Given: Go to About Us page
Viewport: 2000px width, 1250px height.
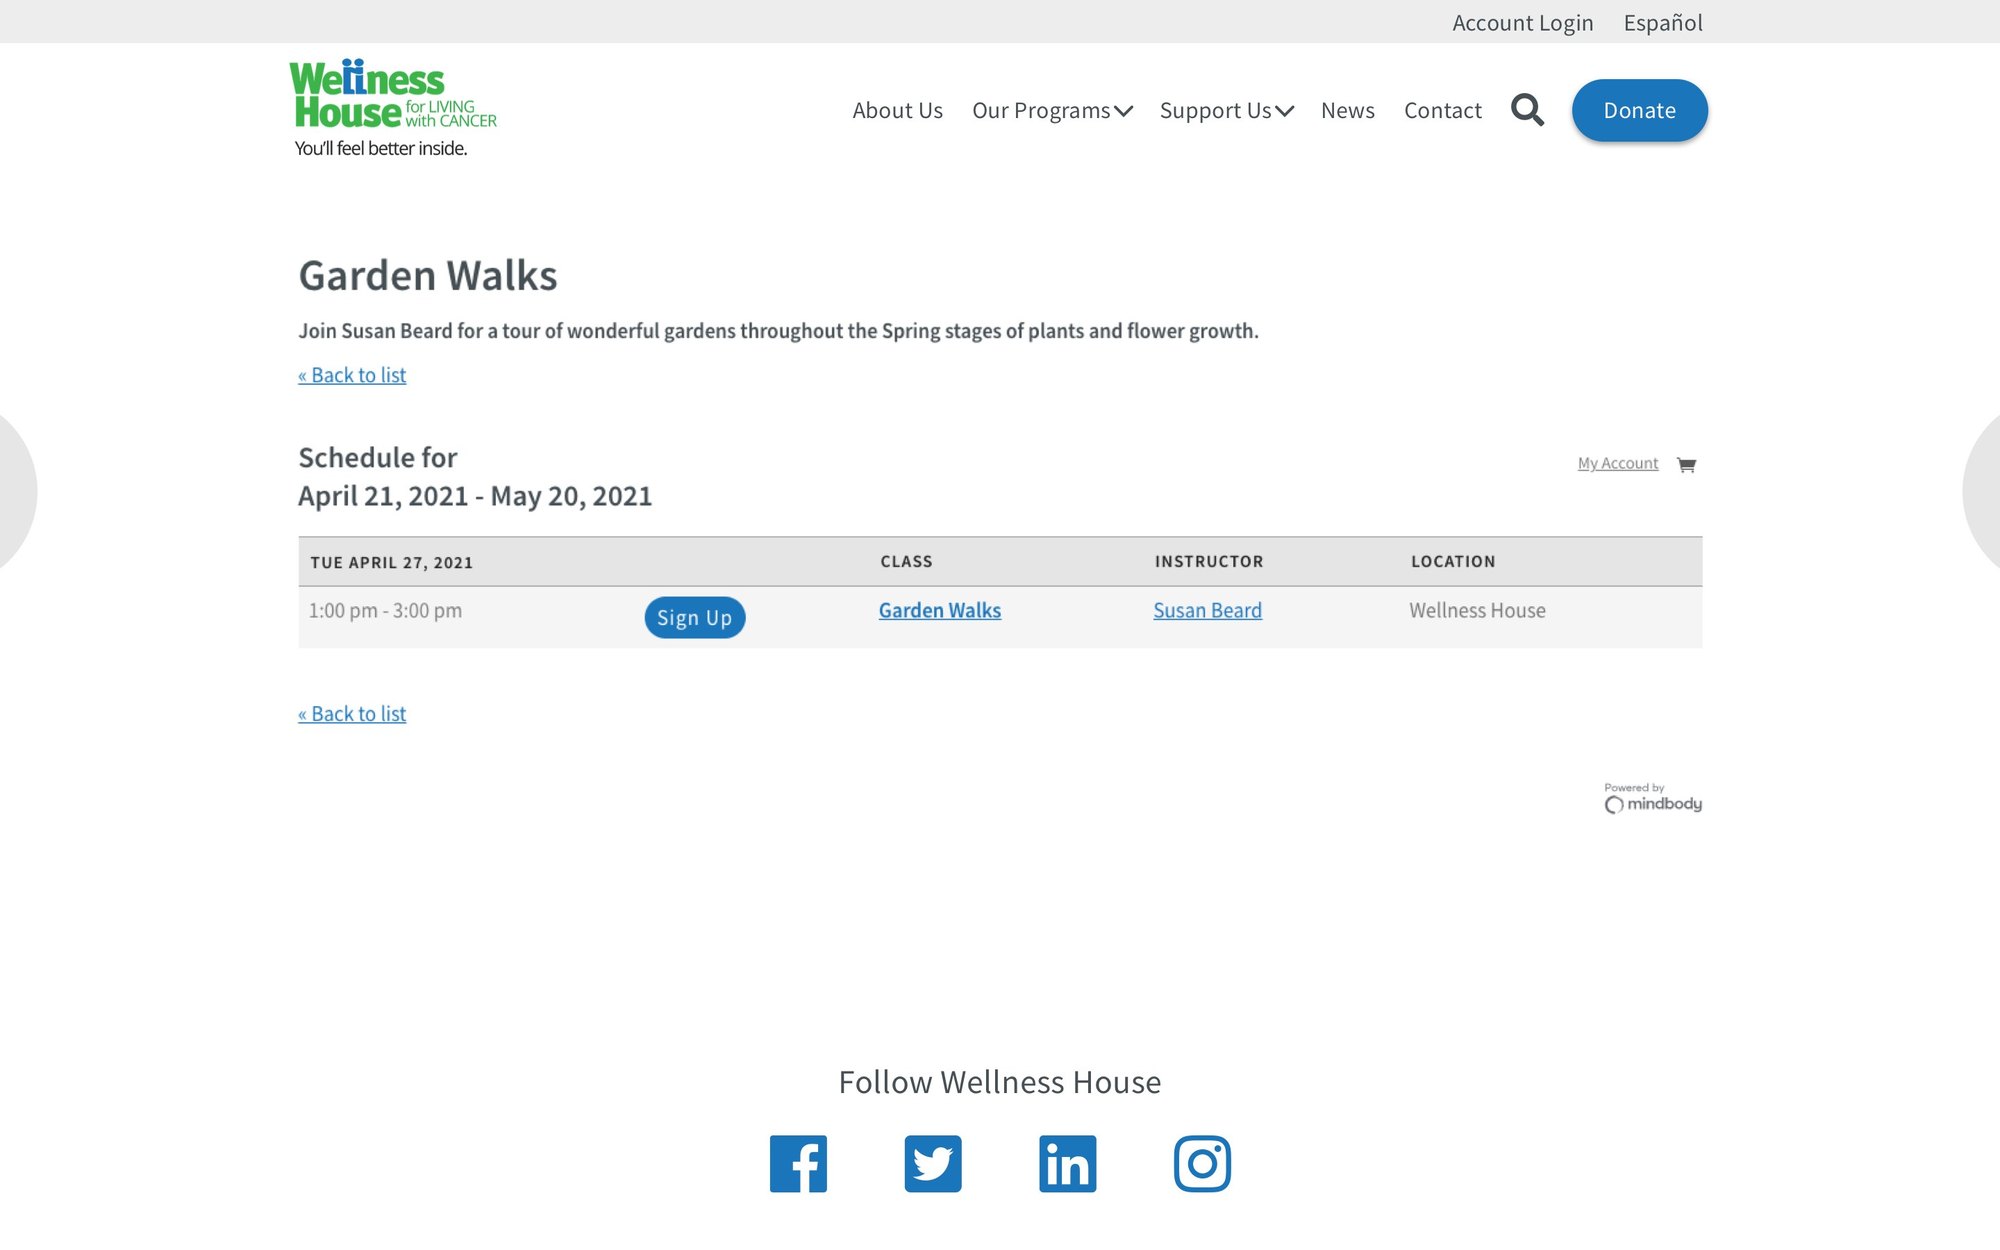Looking at the screenshot, I should point(897,110).
